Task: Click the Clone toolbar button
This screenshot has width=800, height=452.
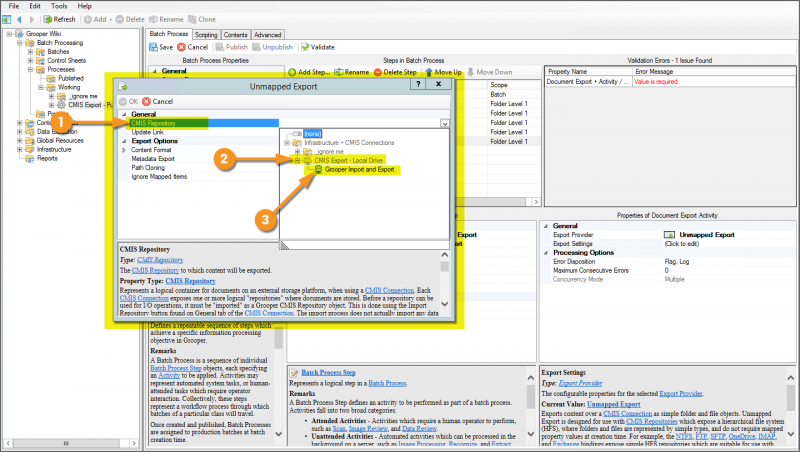Action: (x=202, y=19)
